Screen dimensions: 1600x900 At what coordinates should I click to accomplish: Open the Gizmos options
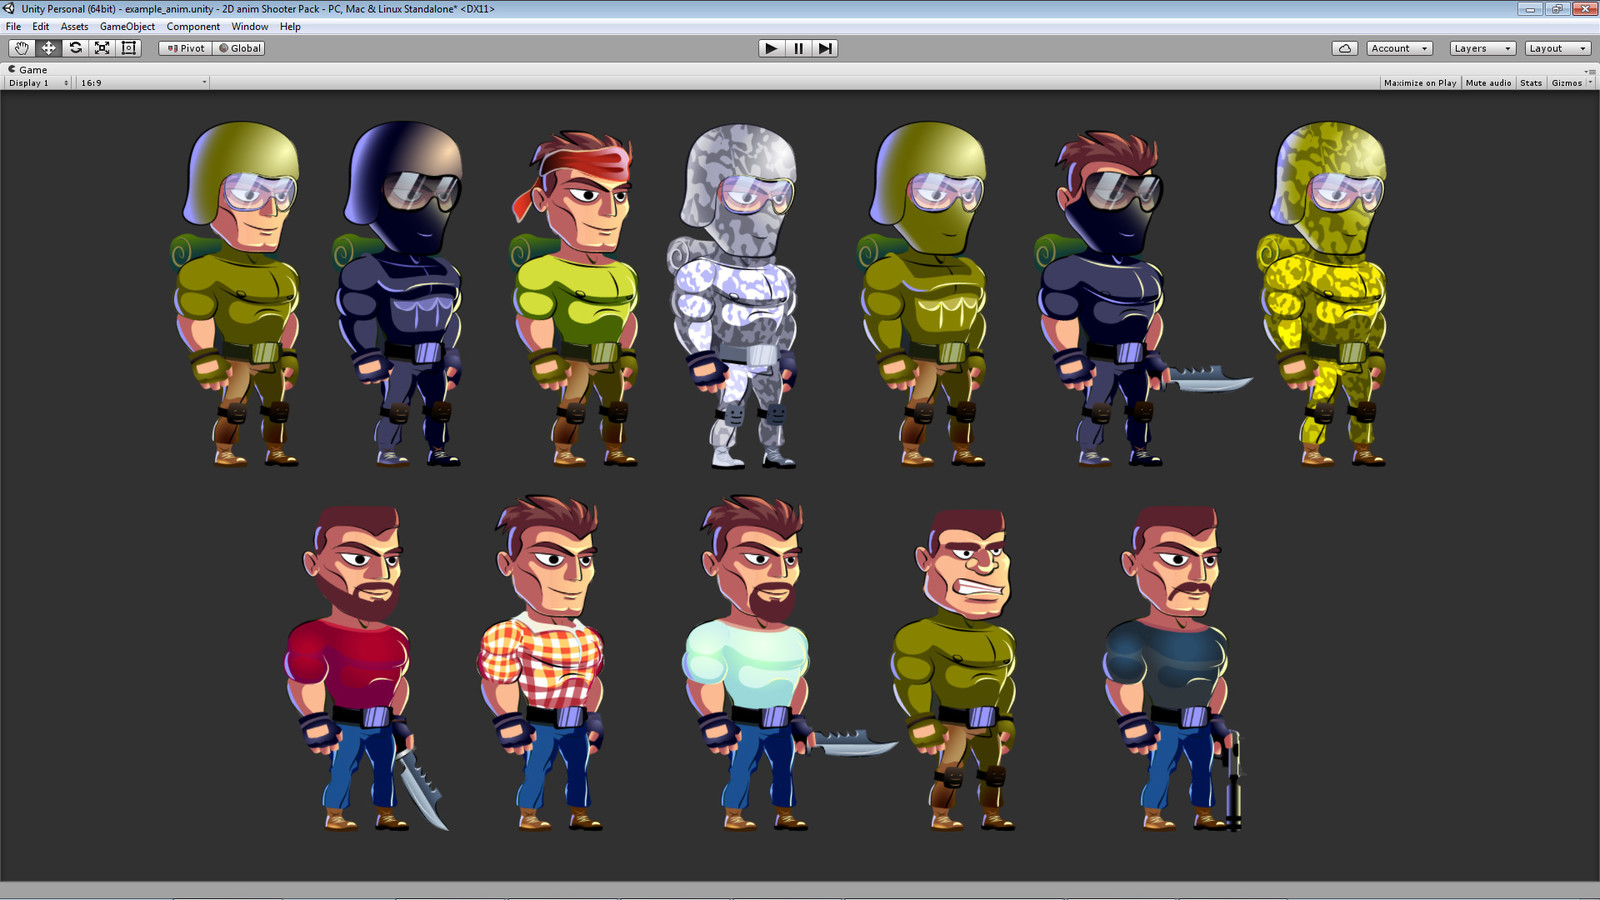click(1568, 82)
